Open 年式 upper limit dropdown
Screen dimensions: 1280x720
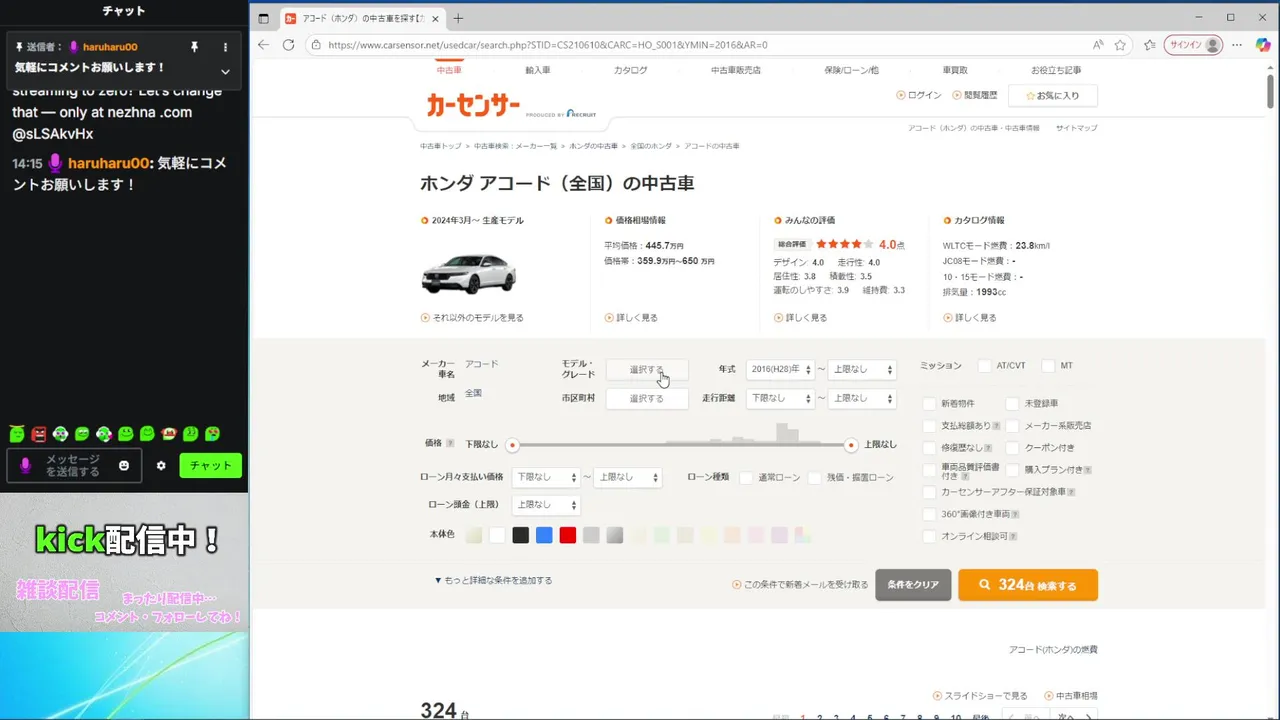(x=862, y=369)
